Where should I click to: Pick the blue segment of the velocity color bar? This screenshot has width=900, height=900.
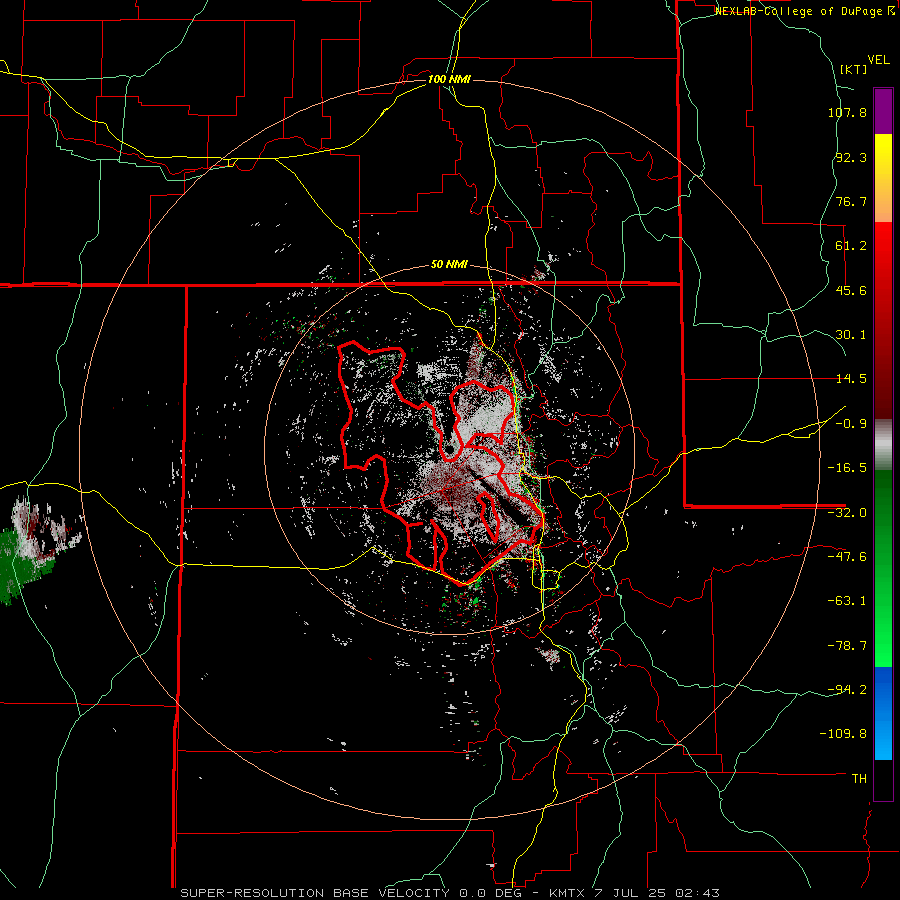click(x=883, y=713)
